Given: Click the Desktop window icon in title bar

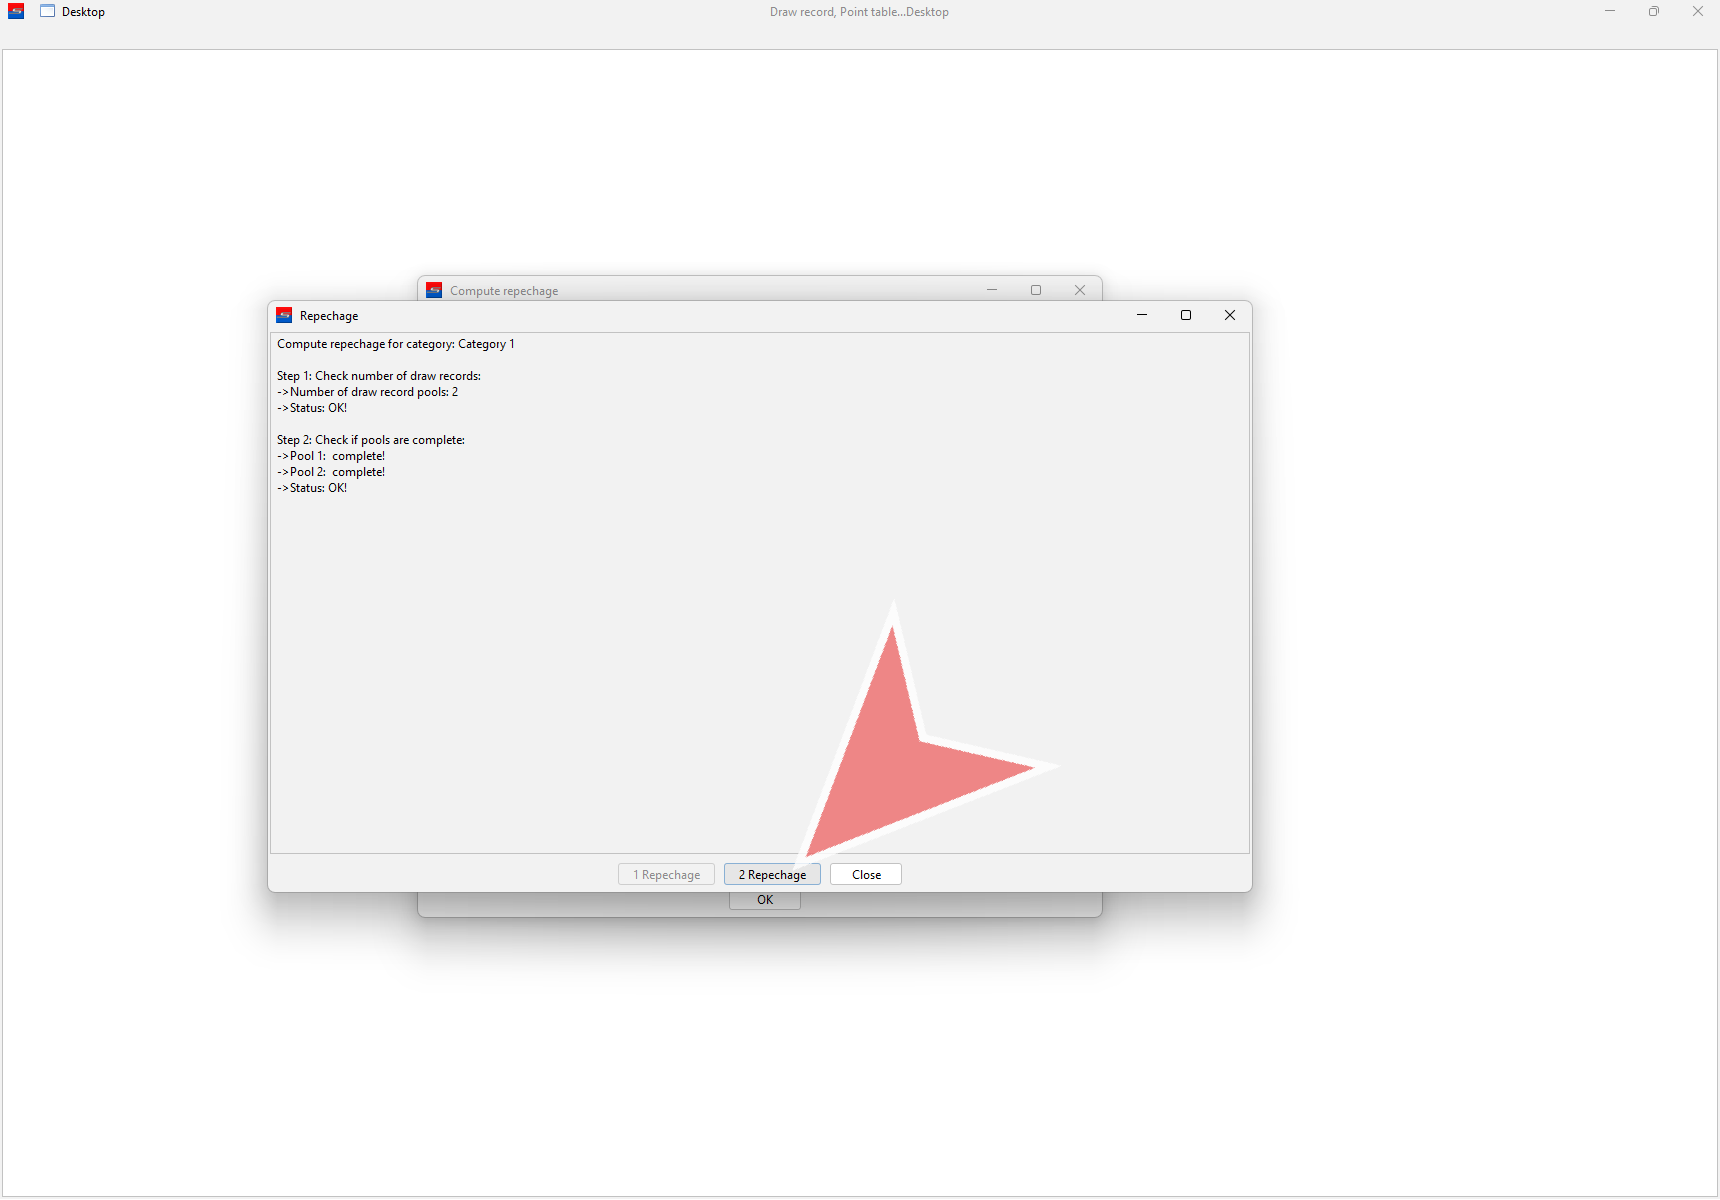Looking at the screenshot, I should pos(47,11).
